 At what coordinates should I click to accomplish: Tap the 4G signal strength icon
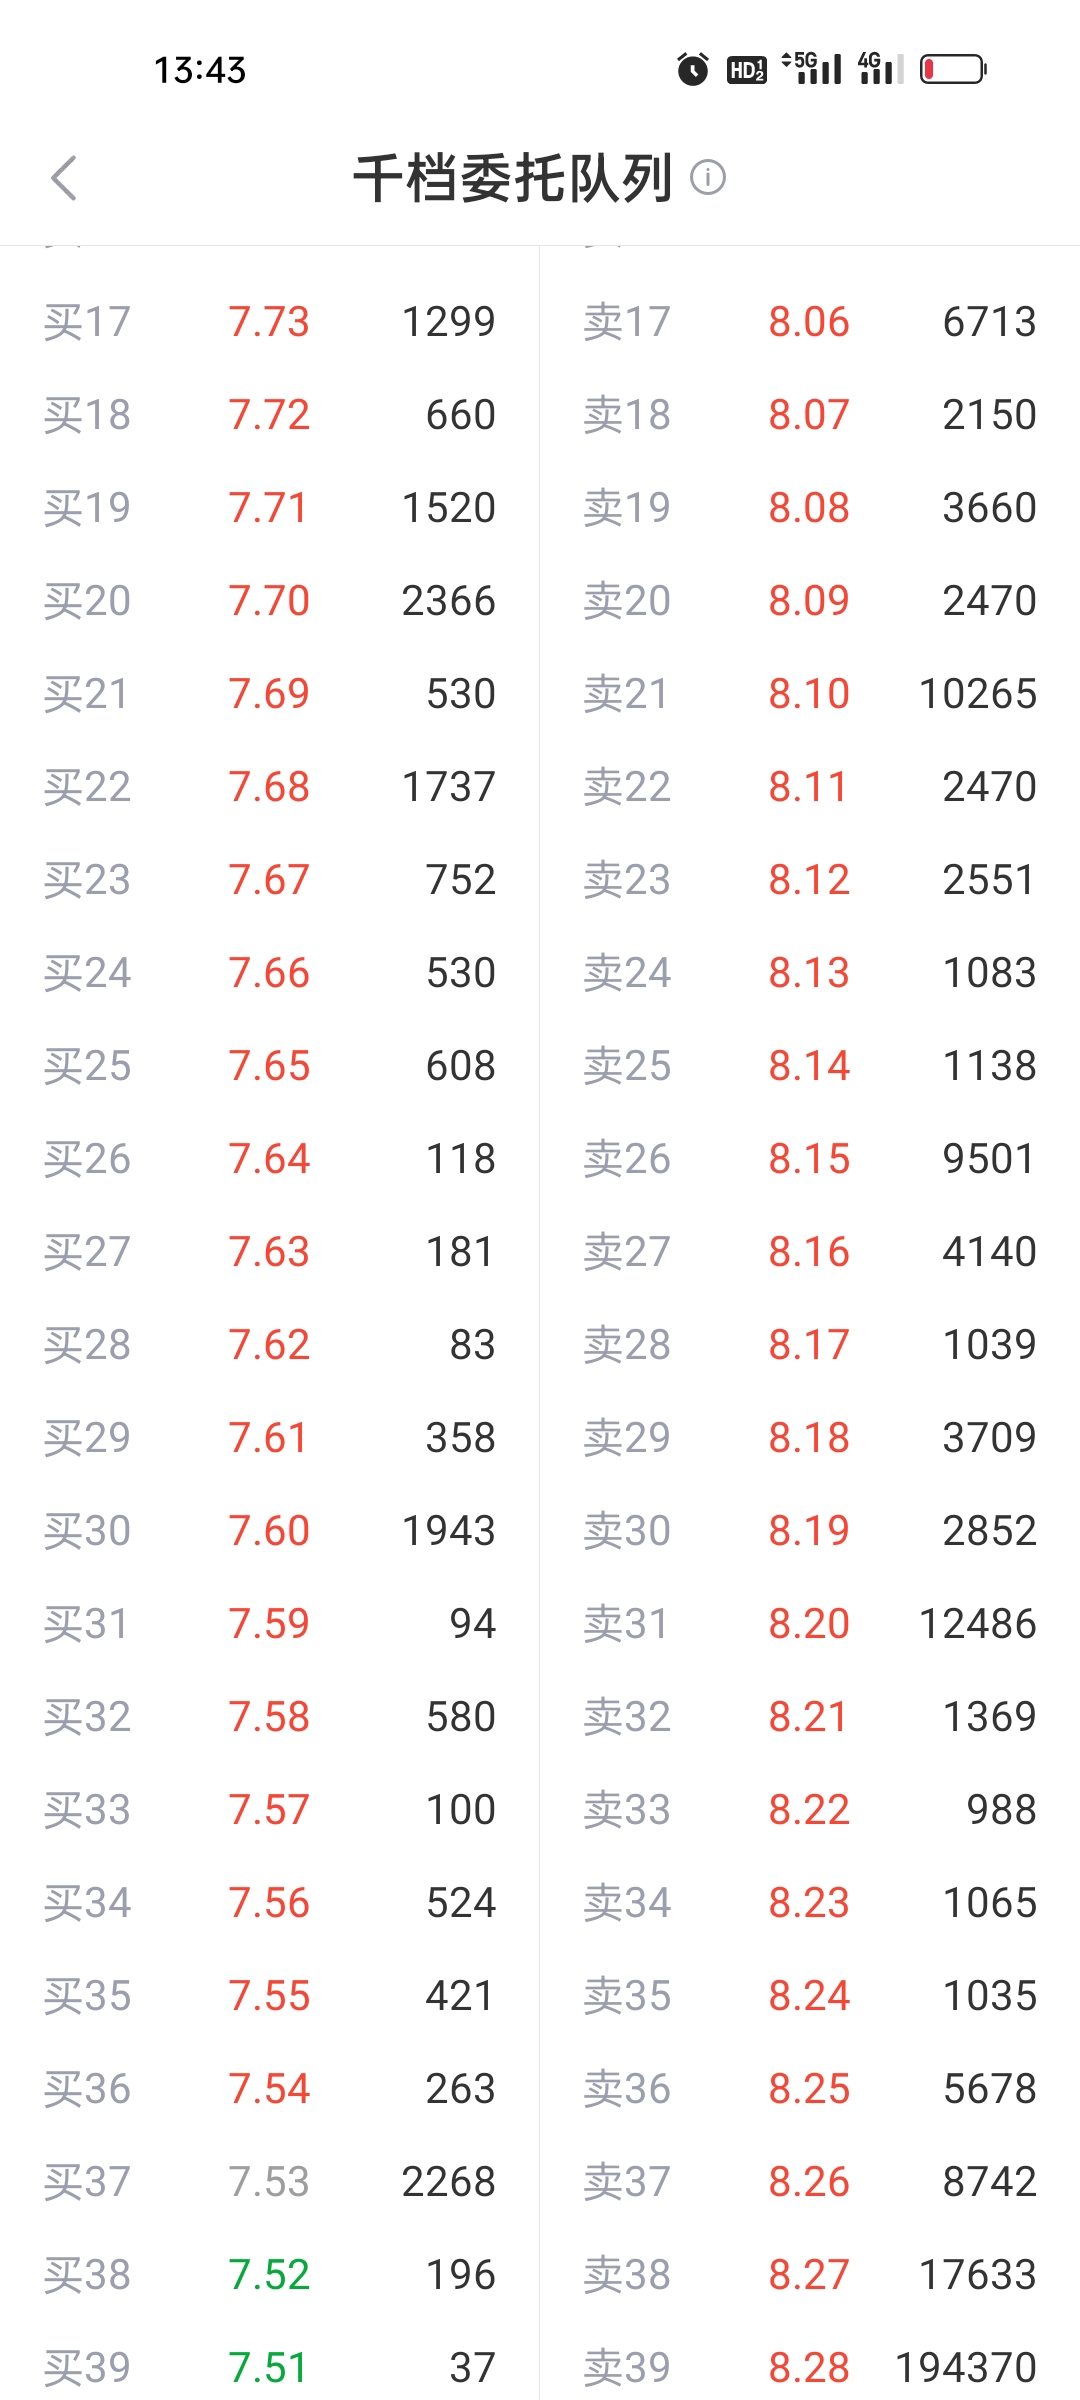pos(880,67)
